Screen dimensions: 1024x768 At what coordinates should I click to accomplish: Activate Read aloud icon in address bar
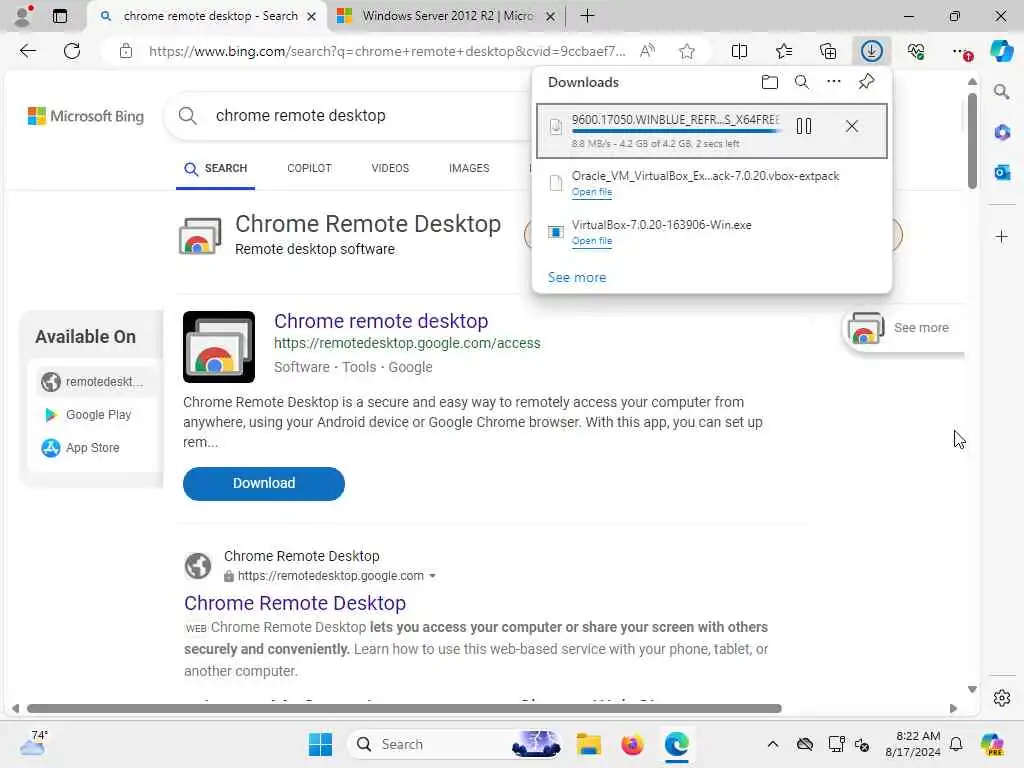[x=647, y=51]
